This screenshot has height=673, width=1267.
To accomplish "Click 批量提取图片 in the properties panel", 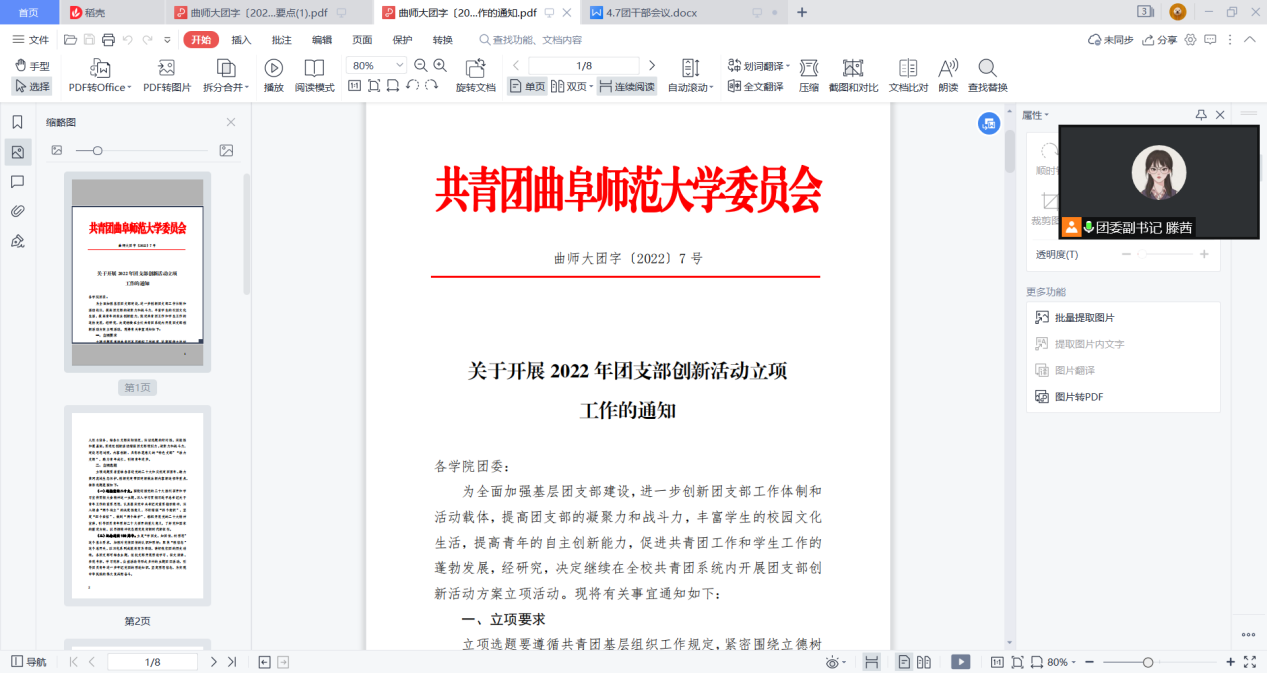I will click(1084, 318).
